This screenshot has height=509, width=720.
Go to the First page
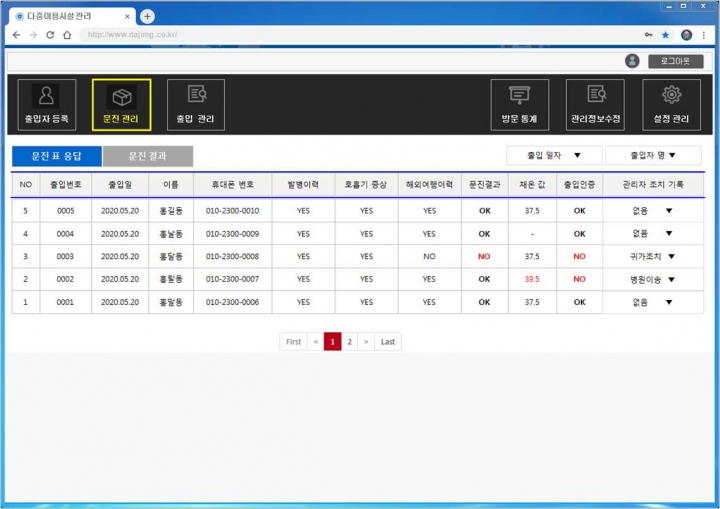tap(293, 342)
